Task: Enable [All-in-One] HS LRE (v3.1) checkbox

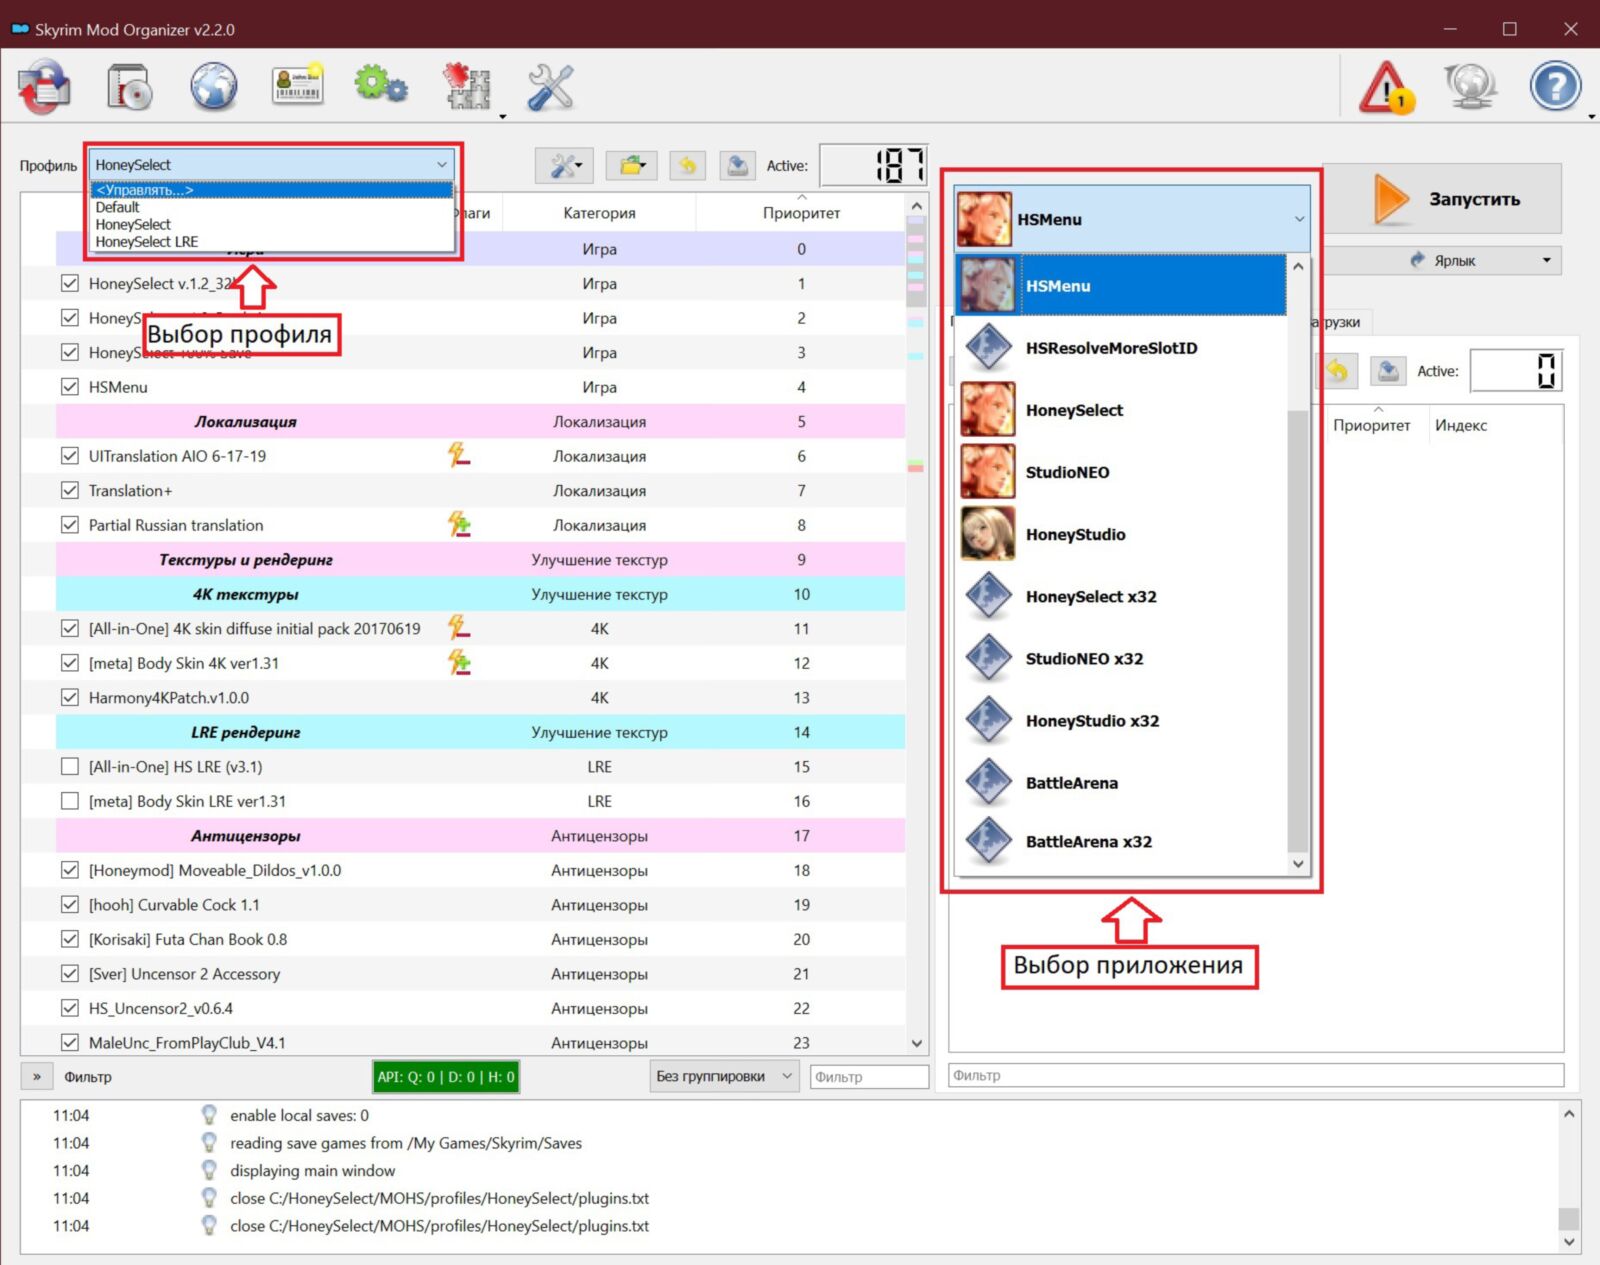Action: [x=70, y=766]
